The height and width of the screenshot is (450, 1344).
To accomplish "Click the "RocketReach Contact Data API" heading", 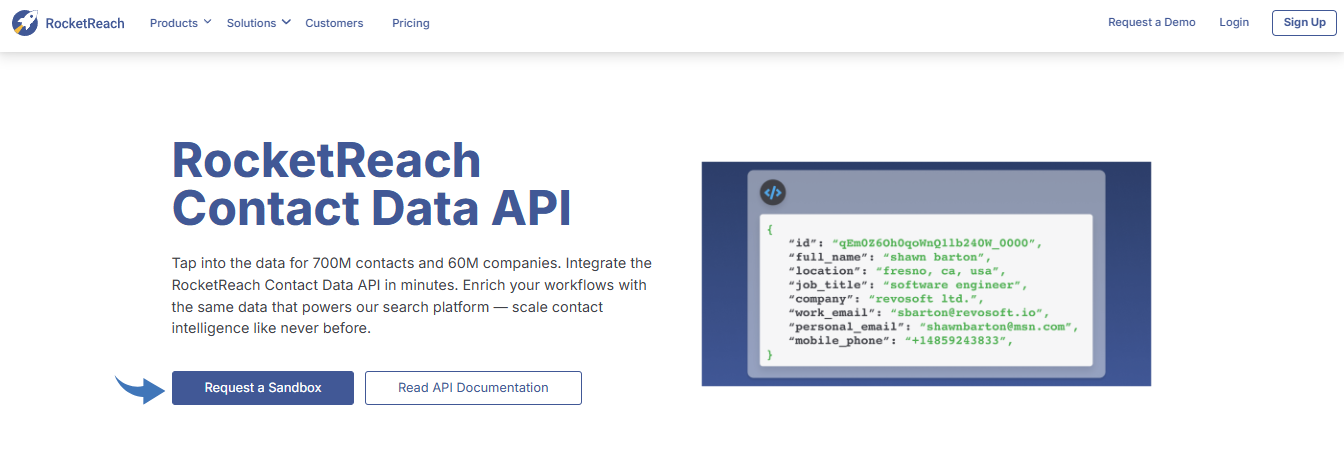I will point(372,185).
